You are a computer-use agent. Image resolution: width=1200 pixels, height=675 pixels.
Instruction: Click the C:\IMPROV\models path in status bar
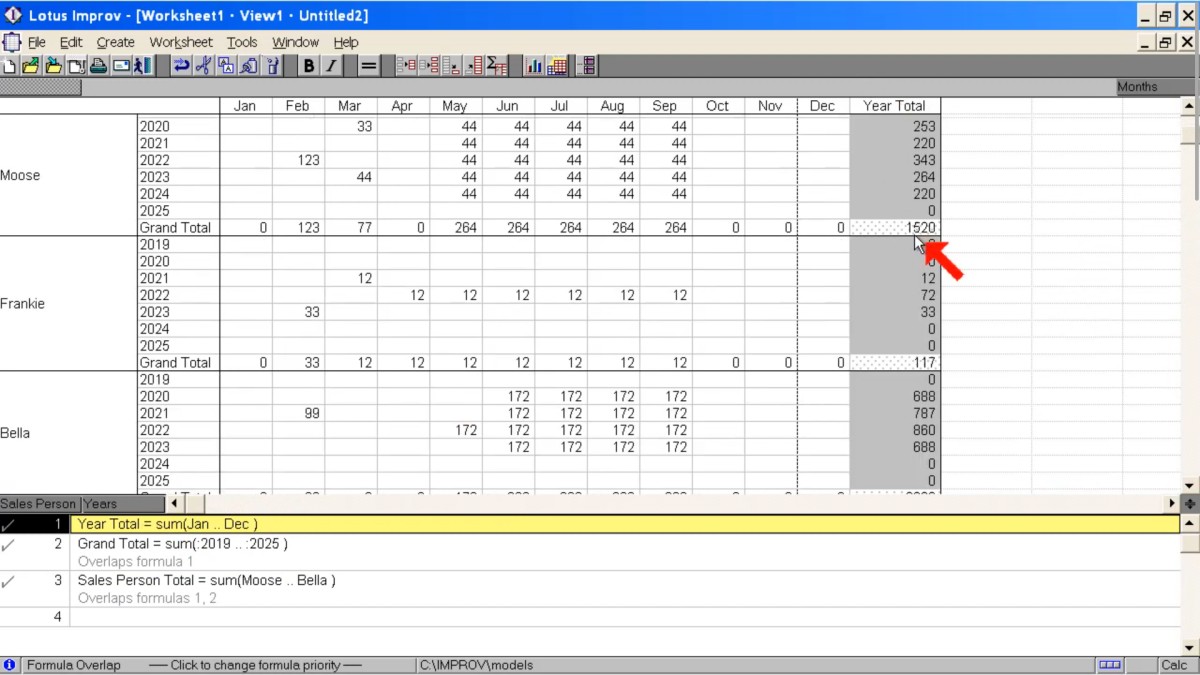(476, 665)
